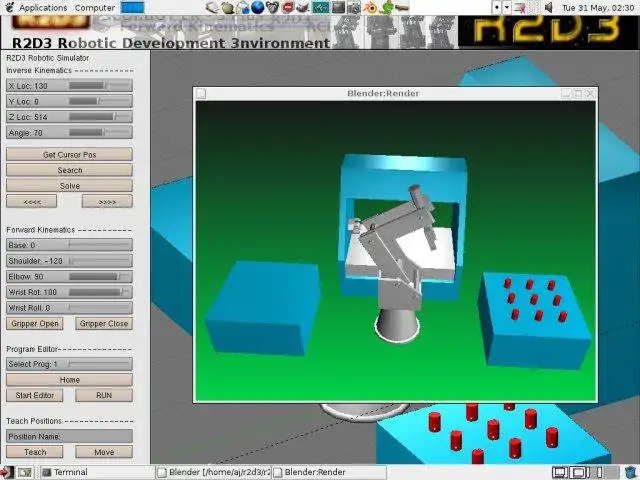Open the trash icon in bottom panel
Image resolution: width=640 pixels, height=480 pixels.
tap(631, 473)
